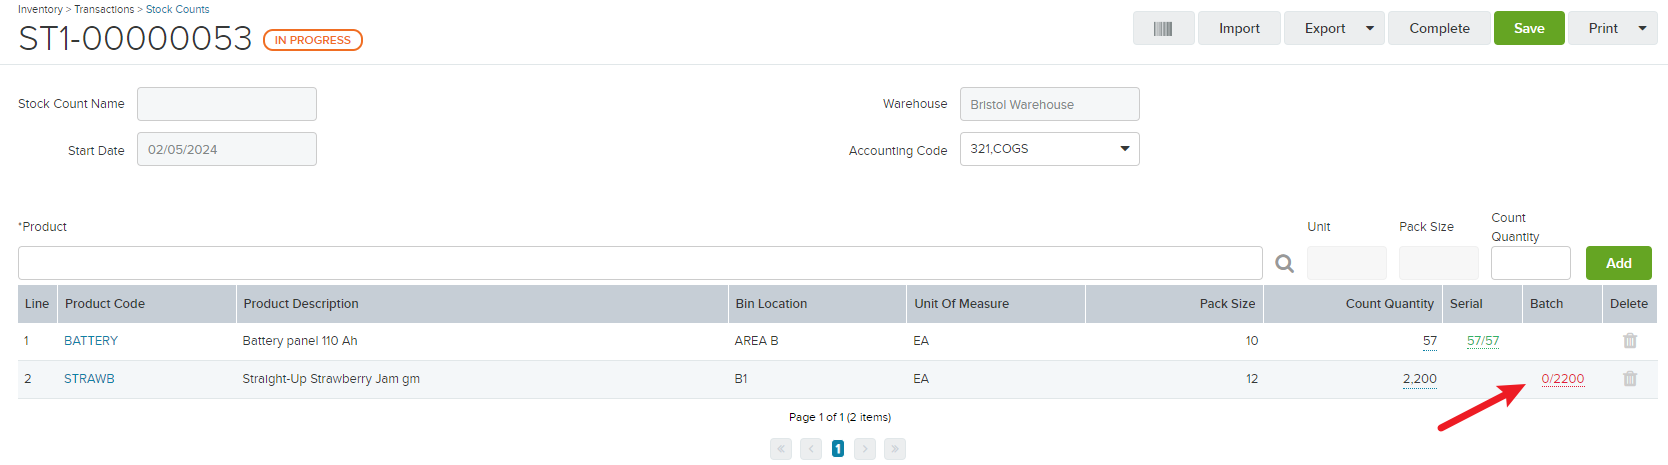
Task: Open the Stock Counts breadcrumb link
Action: 178,9
